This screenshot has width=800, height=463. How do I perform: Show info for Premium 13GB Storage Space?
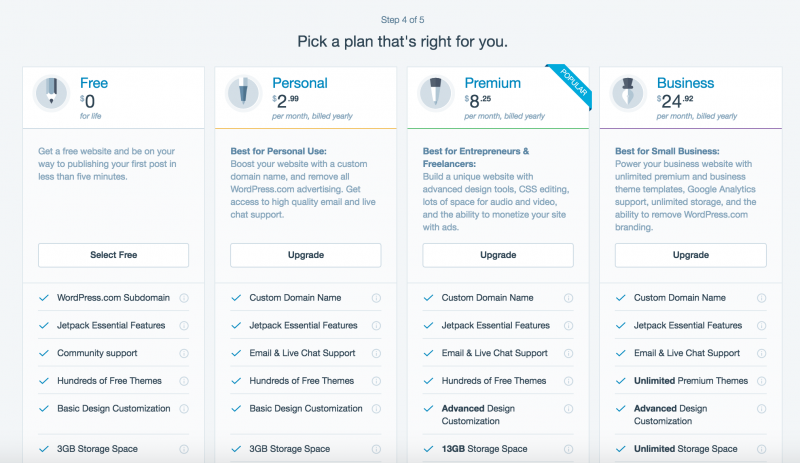click(568, 449)
